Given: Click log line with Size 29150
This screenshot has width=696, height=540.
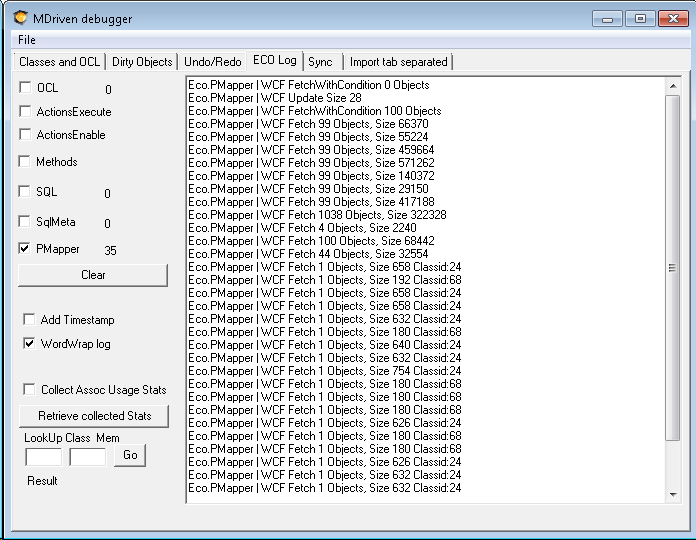Looking at the screenshot, I should pyautogui.click(x=308, y=189).
